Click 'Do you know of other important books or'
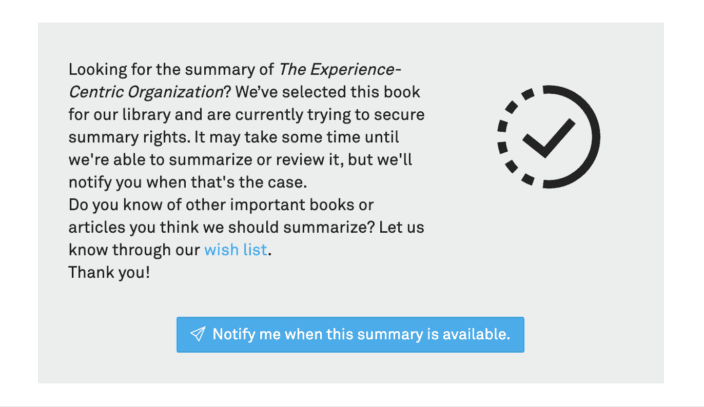Viewport: 704px width, 407px height. pyautogui.click(x=221, y=204)
